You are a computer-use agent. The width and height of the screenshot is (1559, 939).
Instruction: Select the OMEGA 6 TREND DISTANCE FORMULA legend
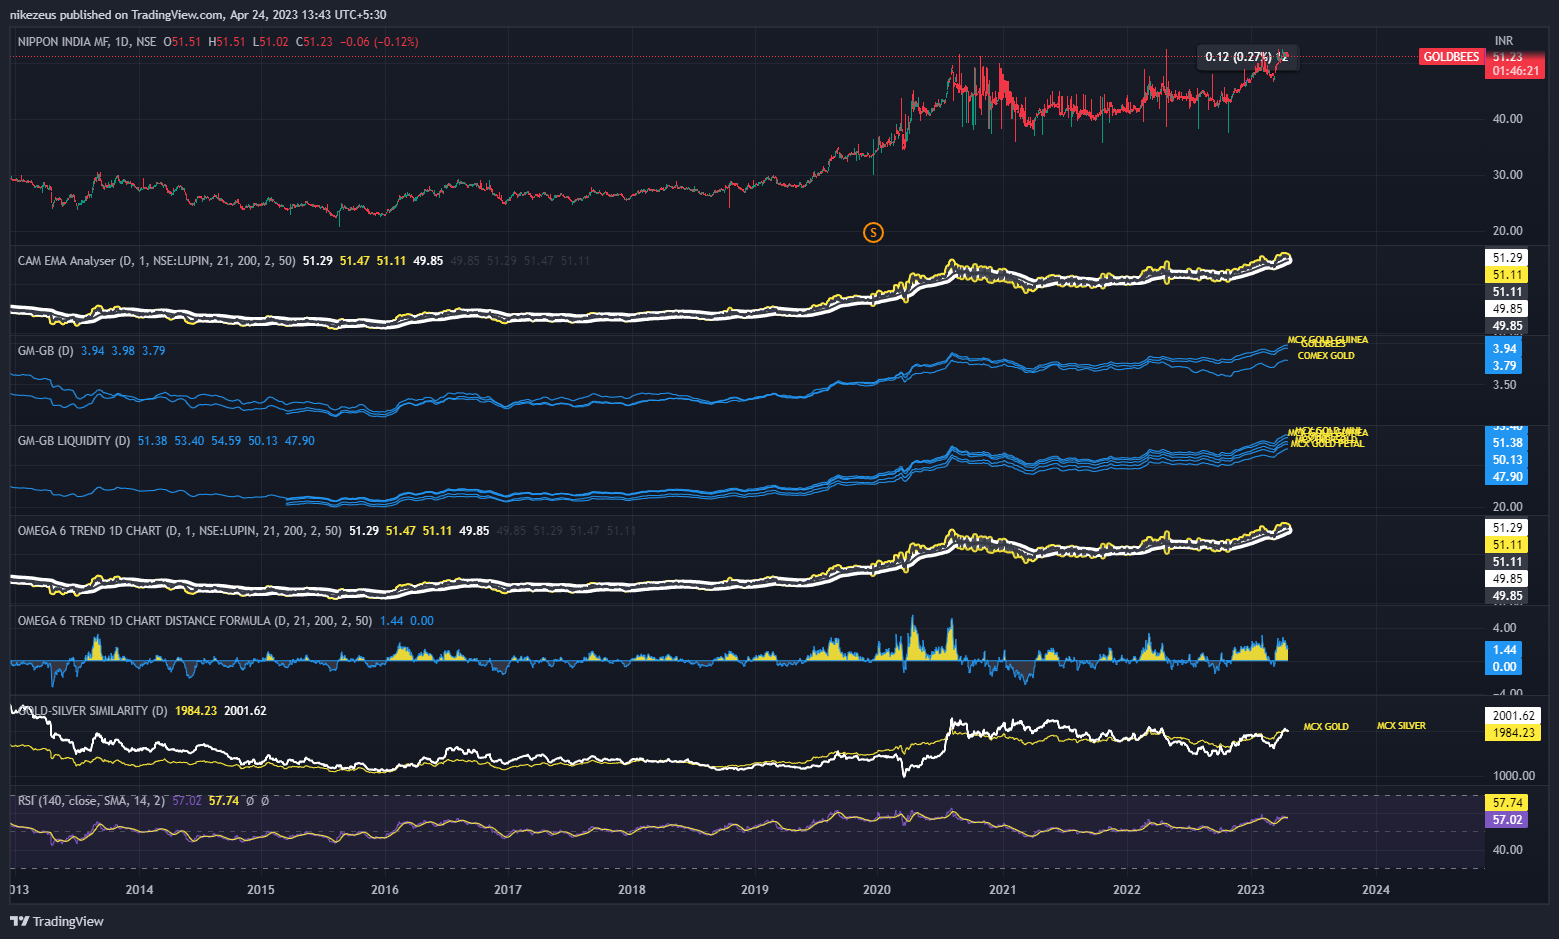tap(195, 621)
